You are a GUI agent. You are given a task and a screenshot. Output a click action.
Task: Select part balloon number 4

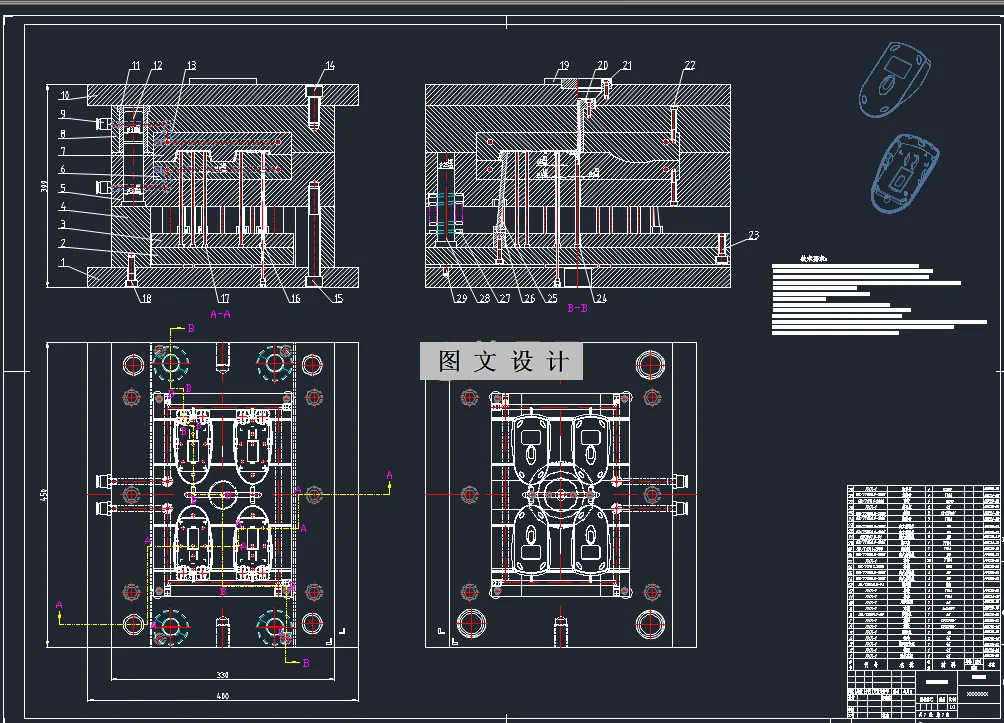tap(63, 206)
